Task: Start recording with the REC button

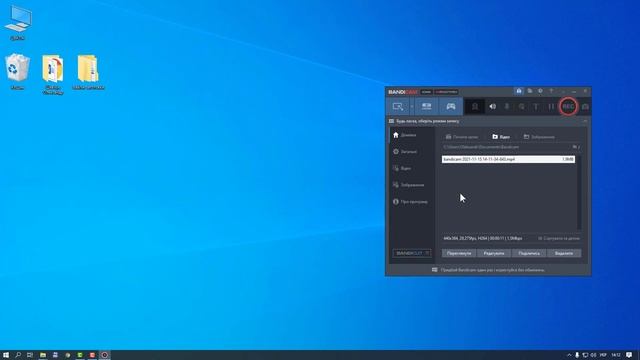Action: pyautogui.click(x=568, y=107)
